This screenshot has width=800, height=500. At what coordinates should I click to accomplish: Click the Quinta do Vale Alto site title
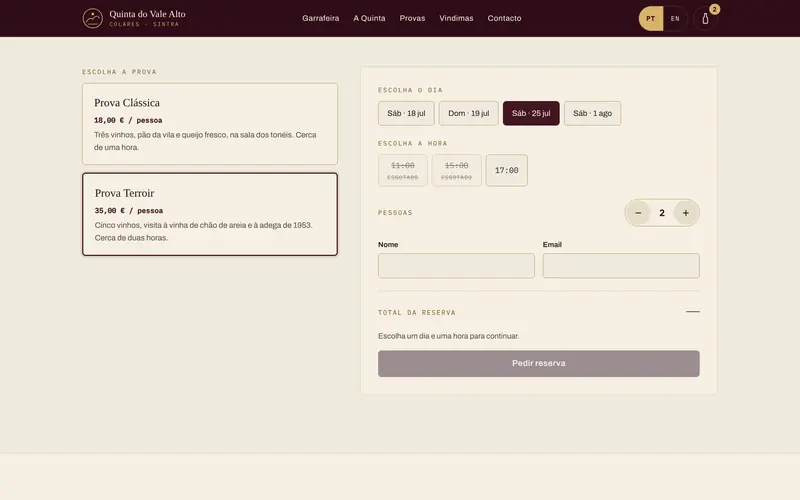point(147,14)
